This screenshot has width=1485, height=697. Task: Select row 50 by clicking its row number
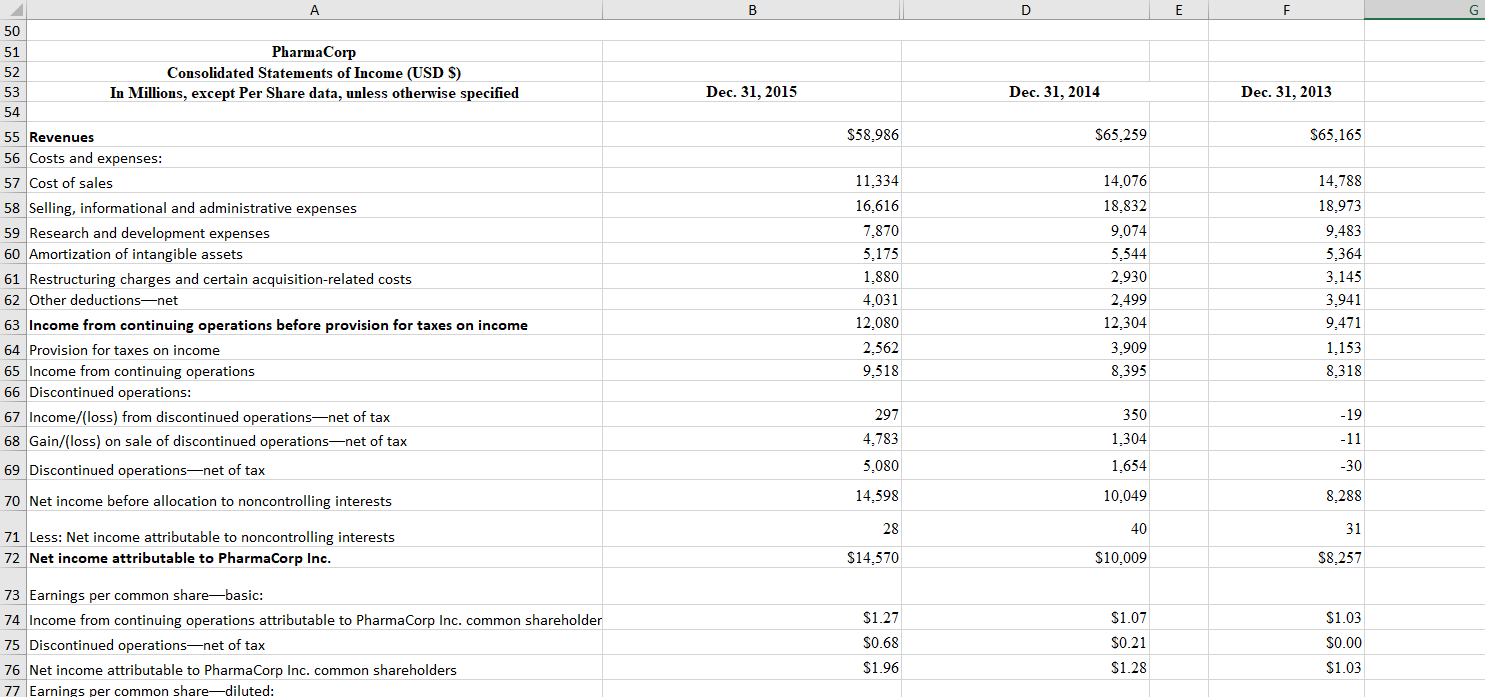tap(13, 30)
